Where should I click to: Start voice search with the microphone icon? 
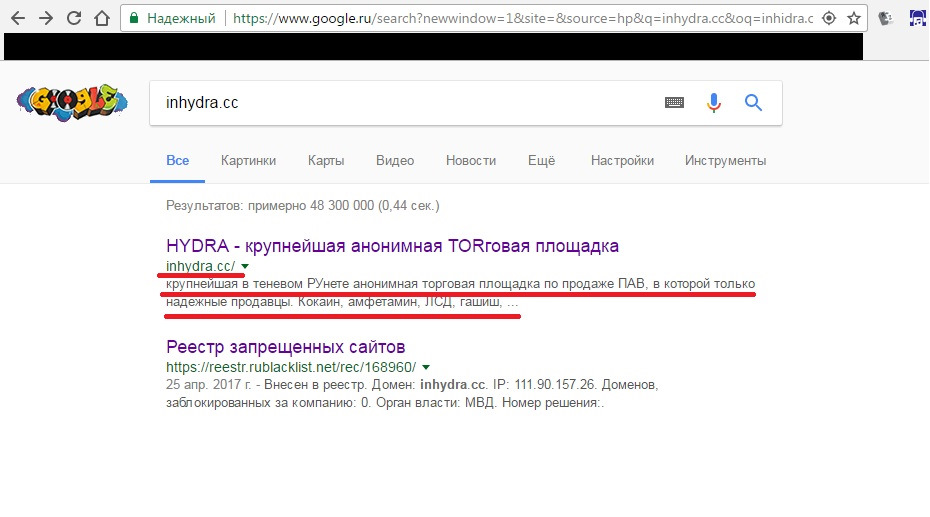point(714,103)
